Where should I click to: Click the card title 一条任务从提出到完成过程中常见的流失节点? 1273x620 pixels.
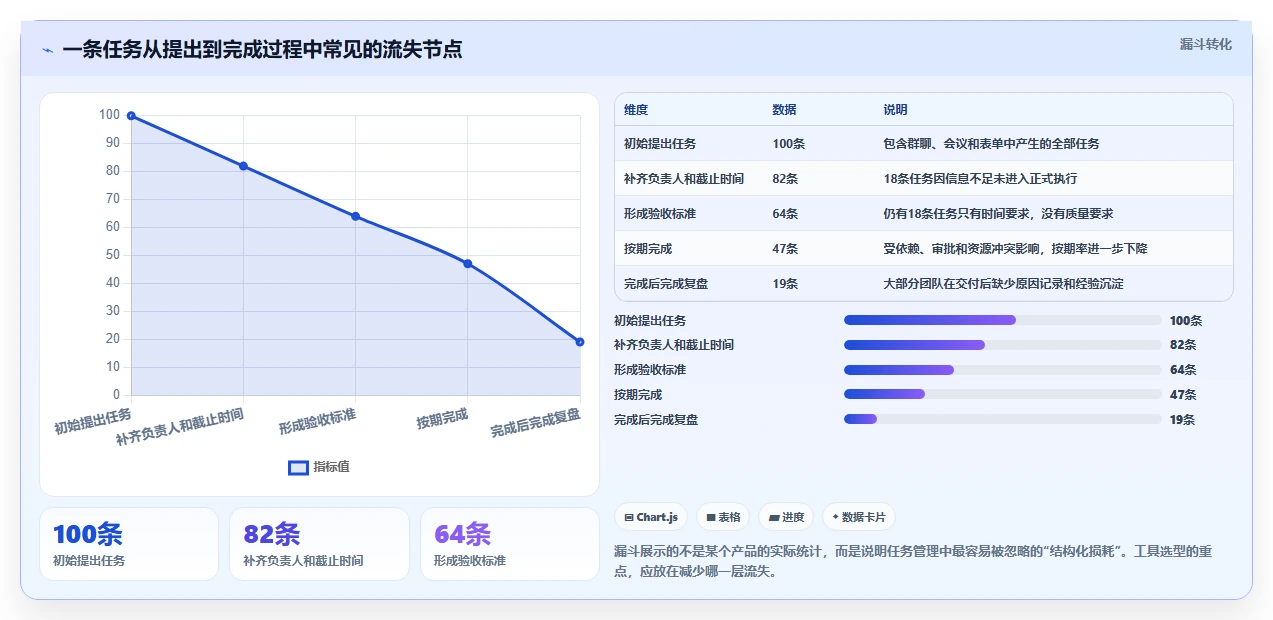click(262, 50)
